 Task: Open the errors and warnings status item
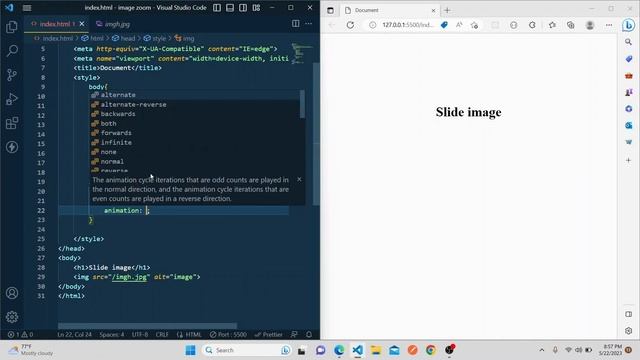(20, 335)
